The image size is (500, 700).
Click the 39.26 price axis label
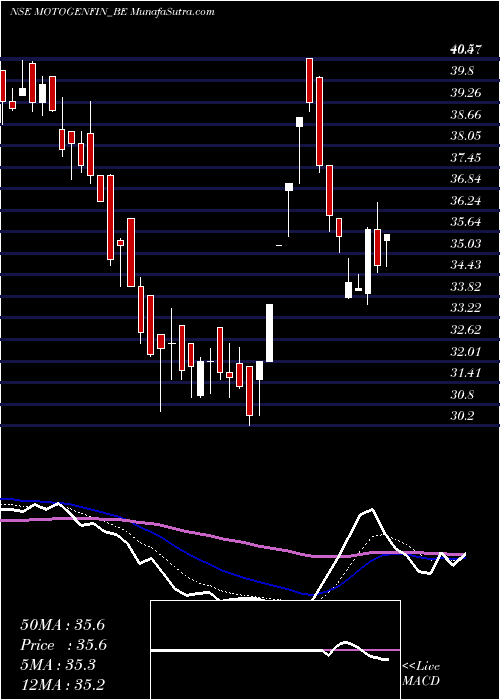[466, 93]
